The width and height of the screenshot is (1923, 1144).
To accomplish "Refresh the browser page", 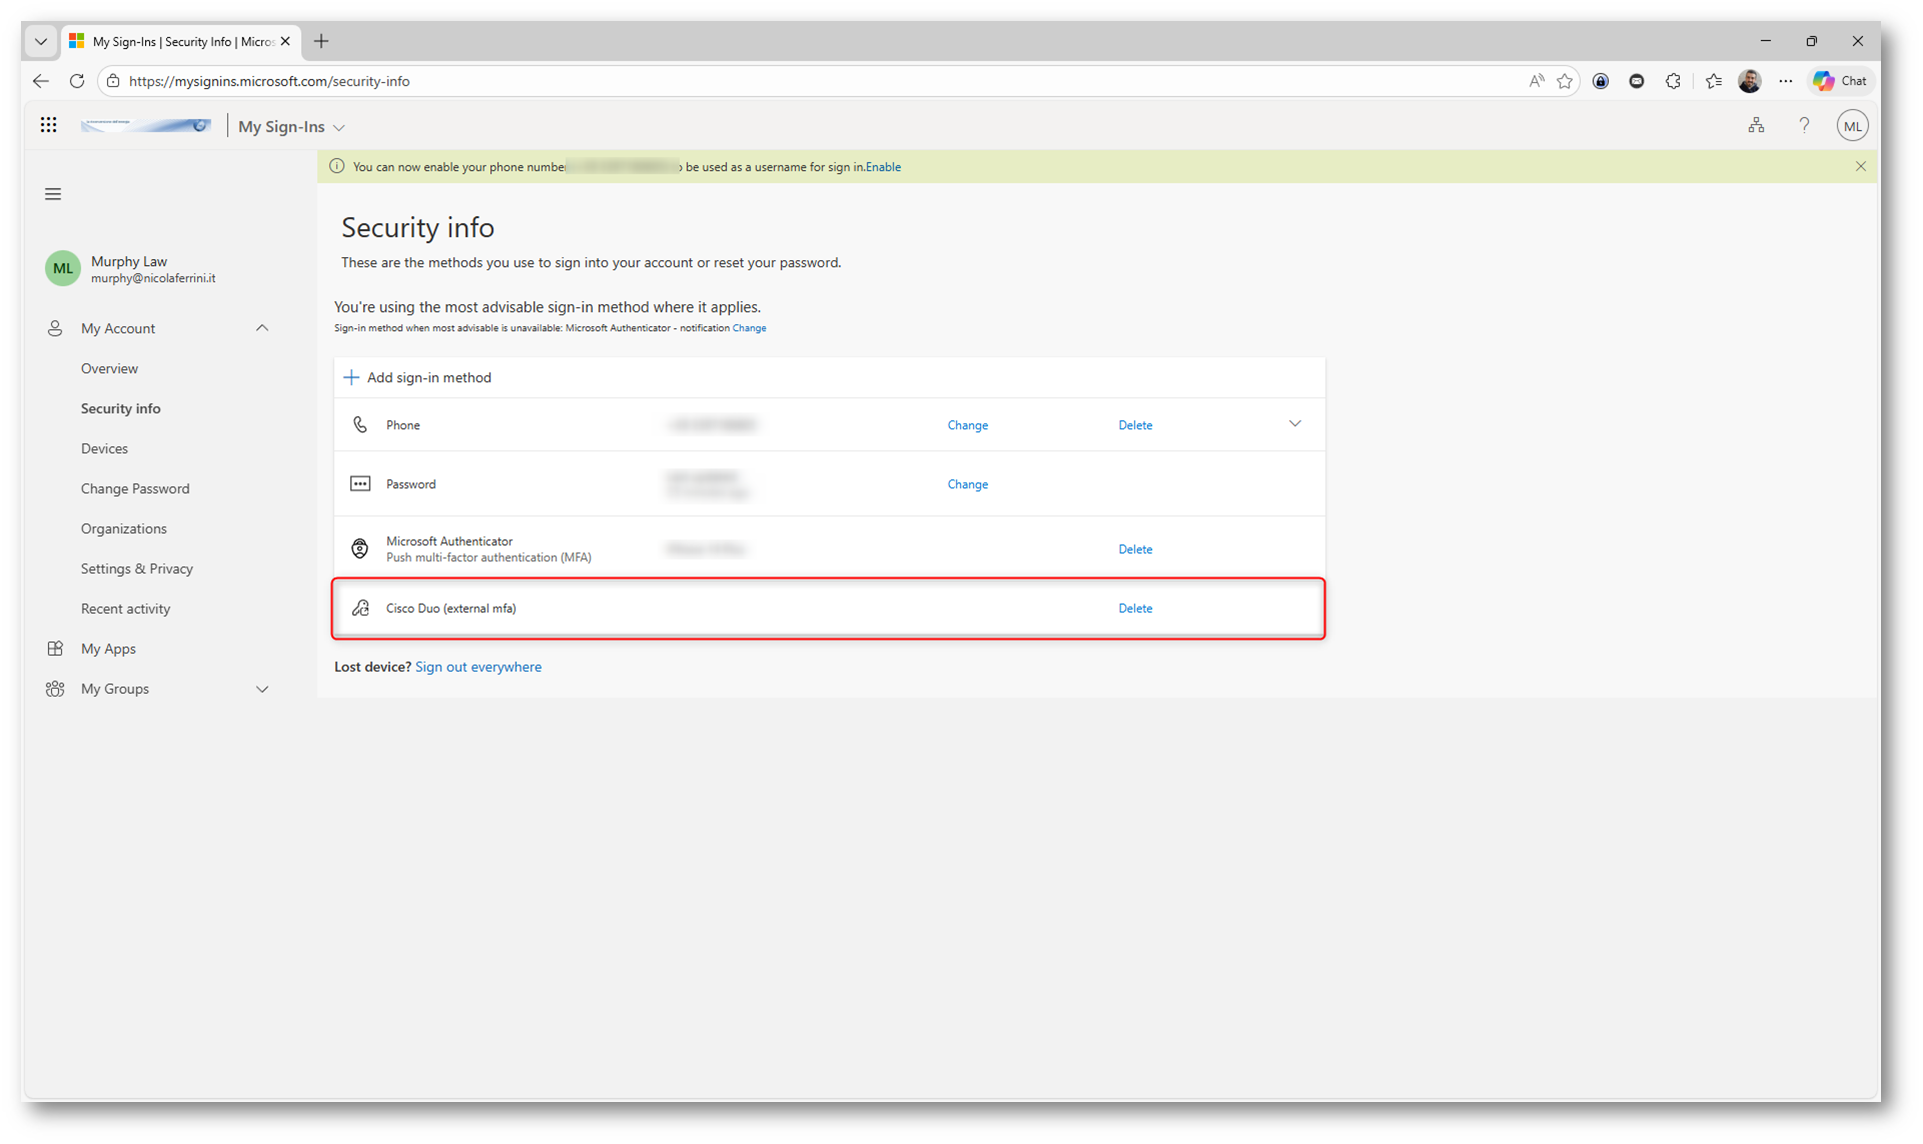I will pyautogui.click(x=77, y=81).
